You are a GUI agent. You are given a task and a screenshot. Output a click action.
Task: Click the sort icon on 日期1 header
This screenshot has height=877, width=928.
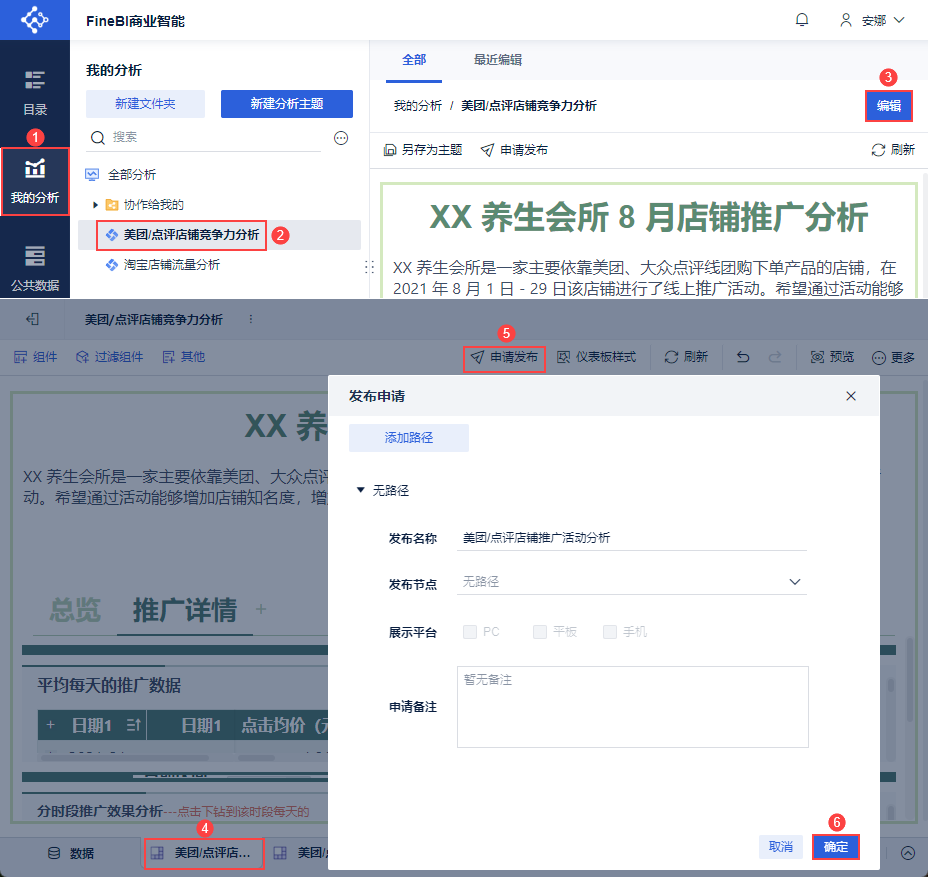pyautogui.click(x=134, y=725)
